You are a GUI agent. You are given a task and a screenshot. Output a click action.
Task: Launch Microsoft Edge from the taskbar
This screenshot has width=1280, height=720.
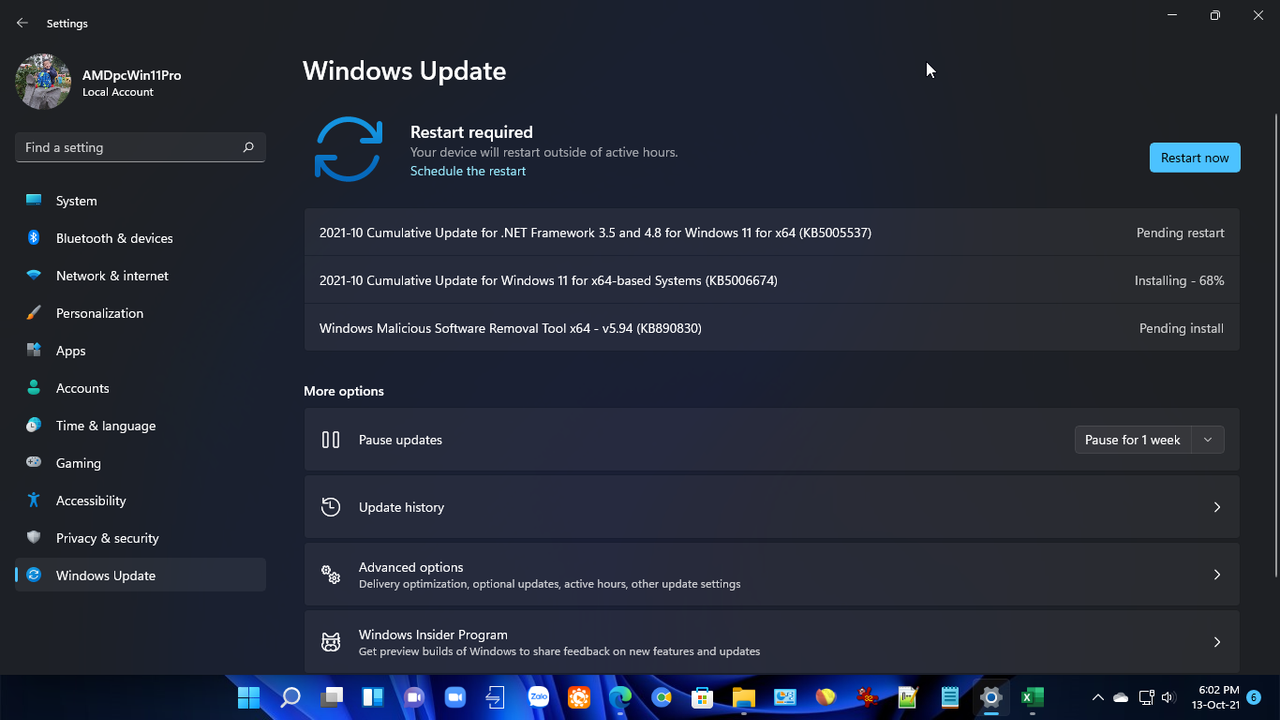coord(620,697)
